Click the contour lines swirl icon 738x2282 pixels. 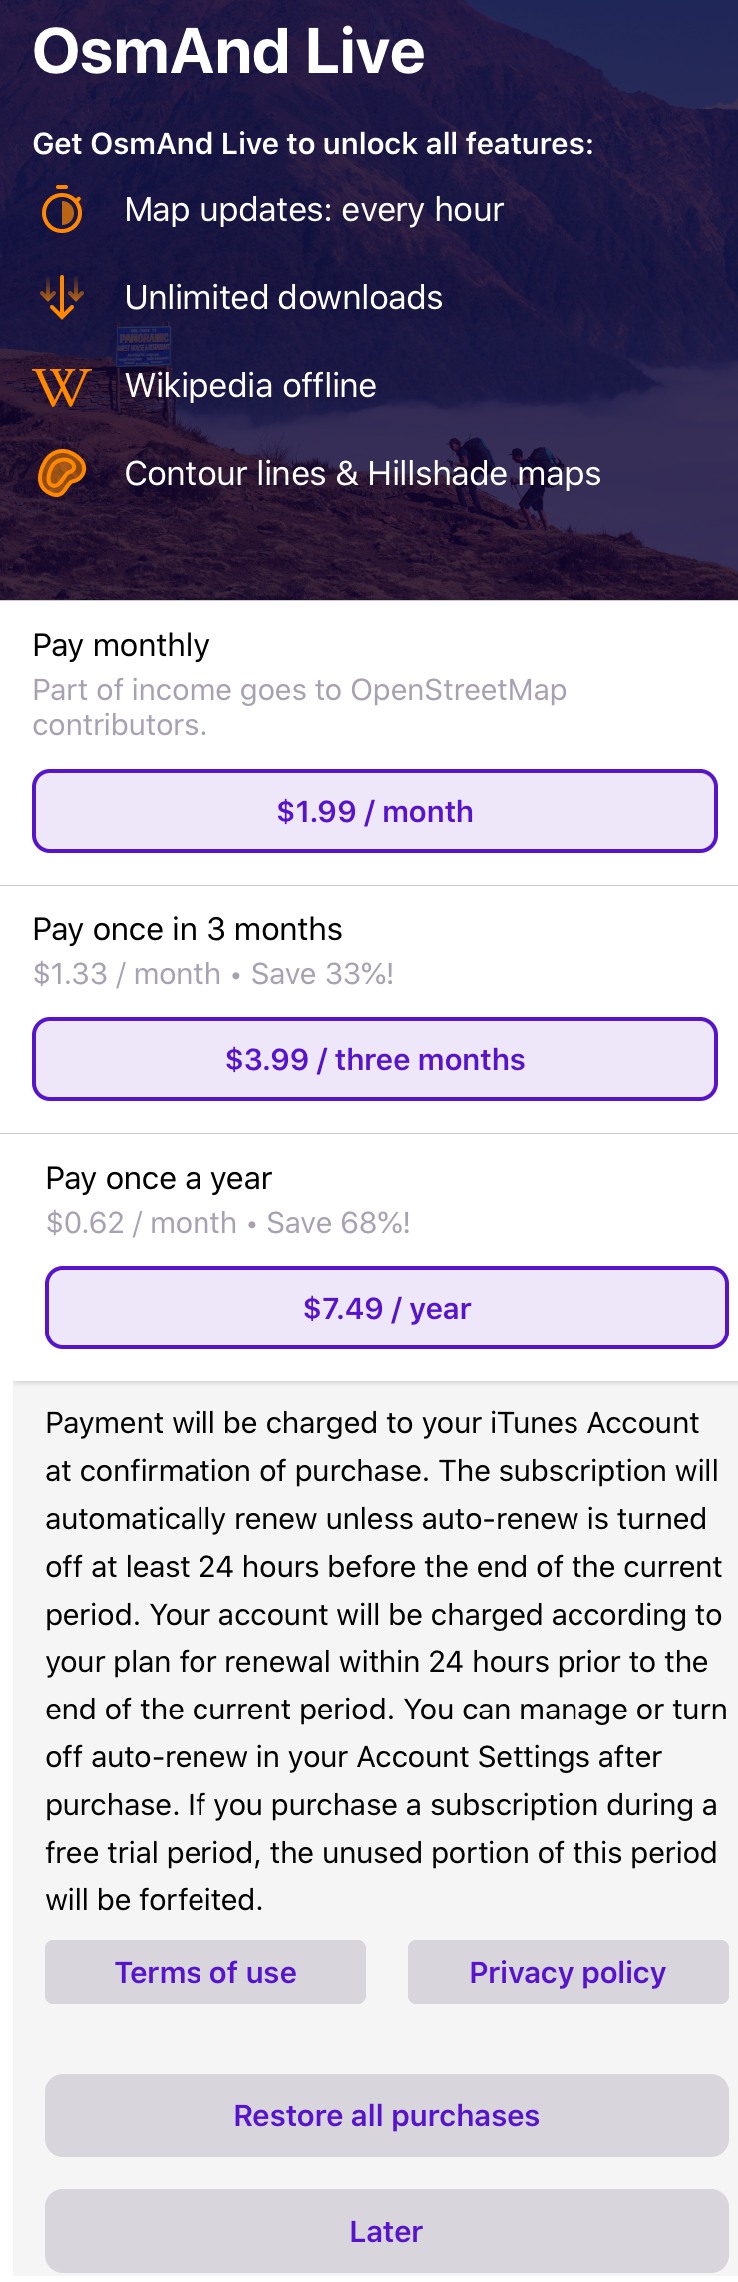(62, 473)
